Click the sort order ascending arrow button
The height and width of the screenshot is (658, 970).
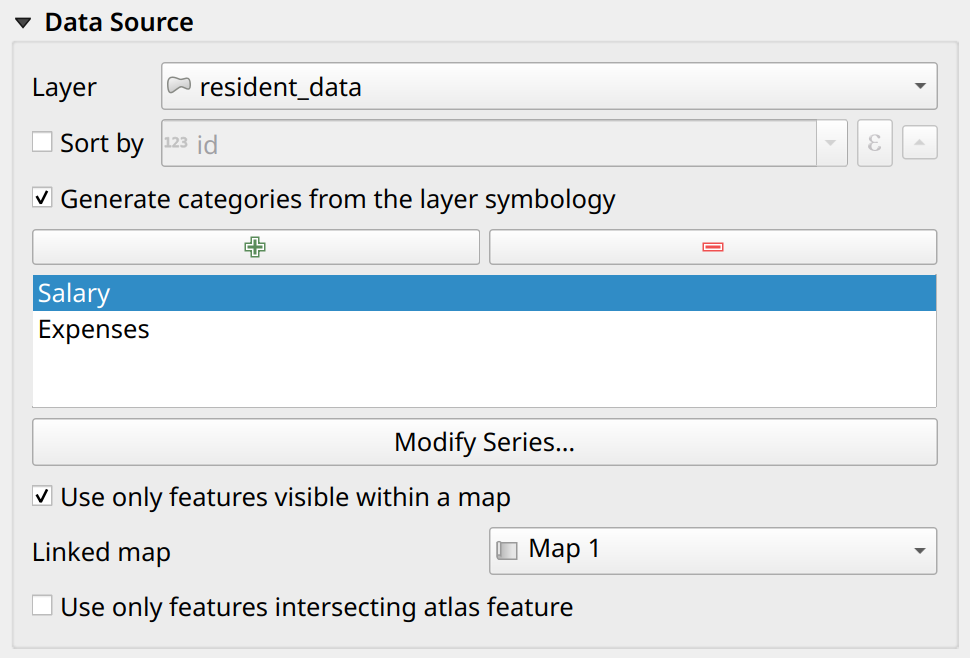coord(919,143)
